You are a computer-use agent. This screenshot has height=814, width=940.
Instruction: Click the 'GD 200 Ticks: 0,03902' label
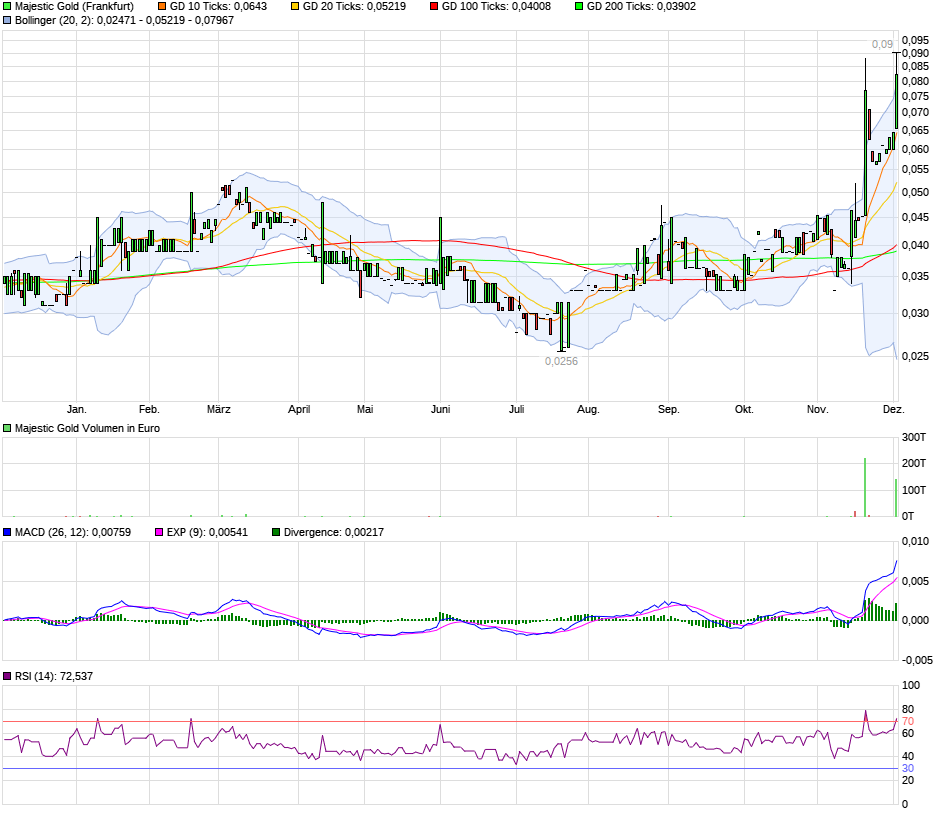pyautogui.click(x=641, y=7)
